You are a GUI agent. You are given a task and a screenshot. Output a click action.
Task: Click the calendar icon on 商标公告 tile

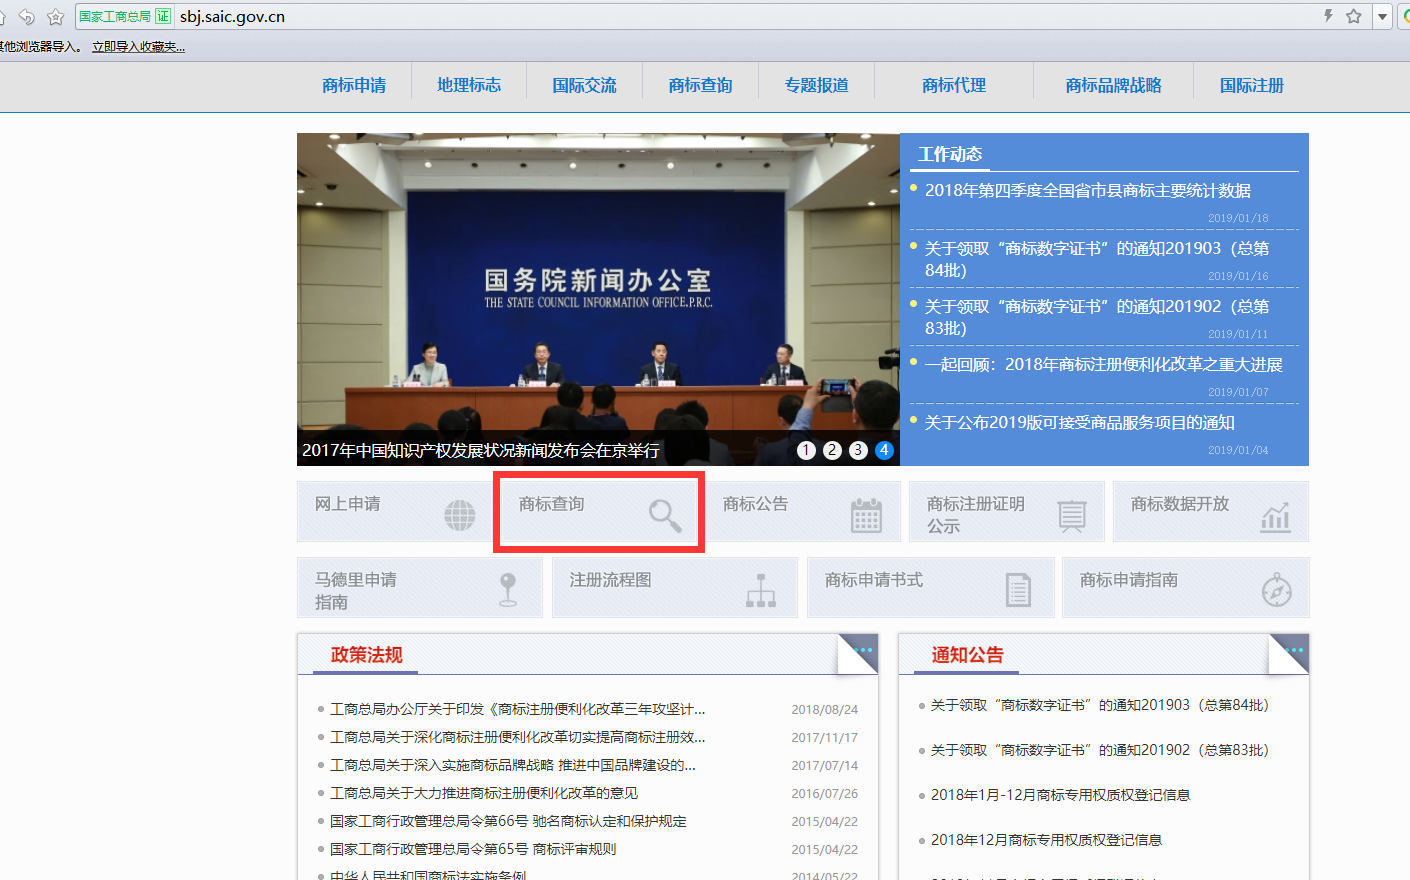tap(866, 515)
